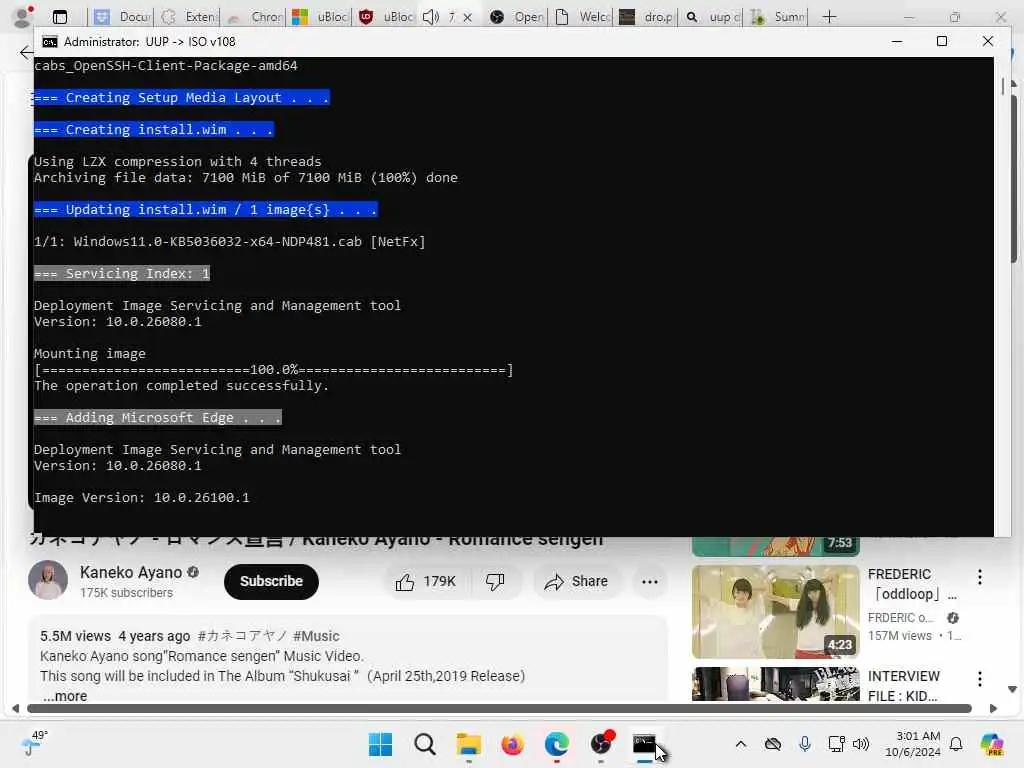Switch to the 'Exten' browser tab
The image size is (1024, 768).
pyautogui.click(x=189, y=17)
